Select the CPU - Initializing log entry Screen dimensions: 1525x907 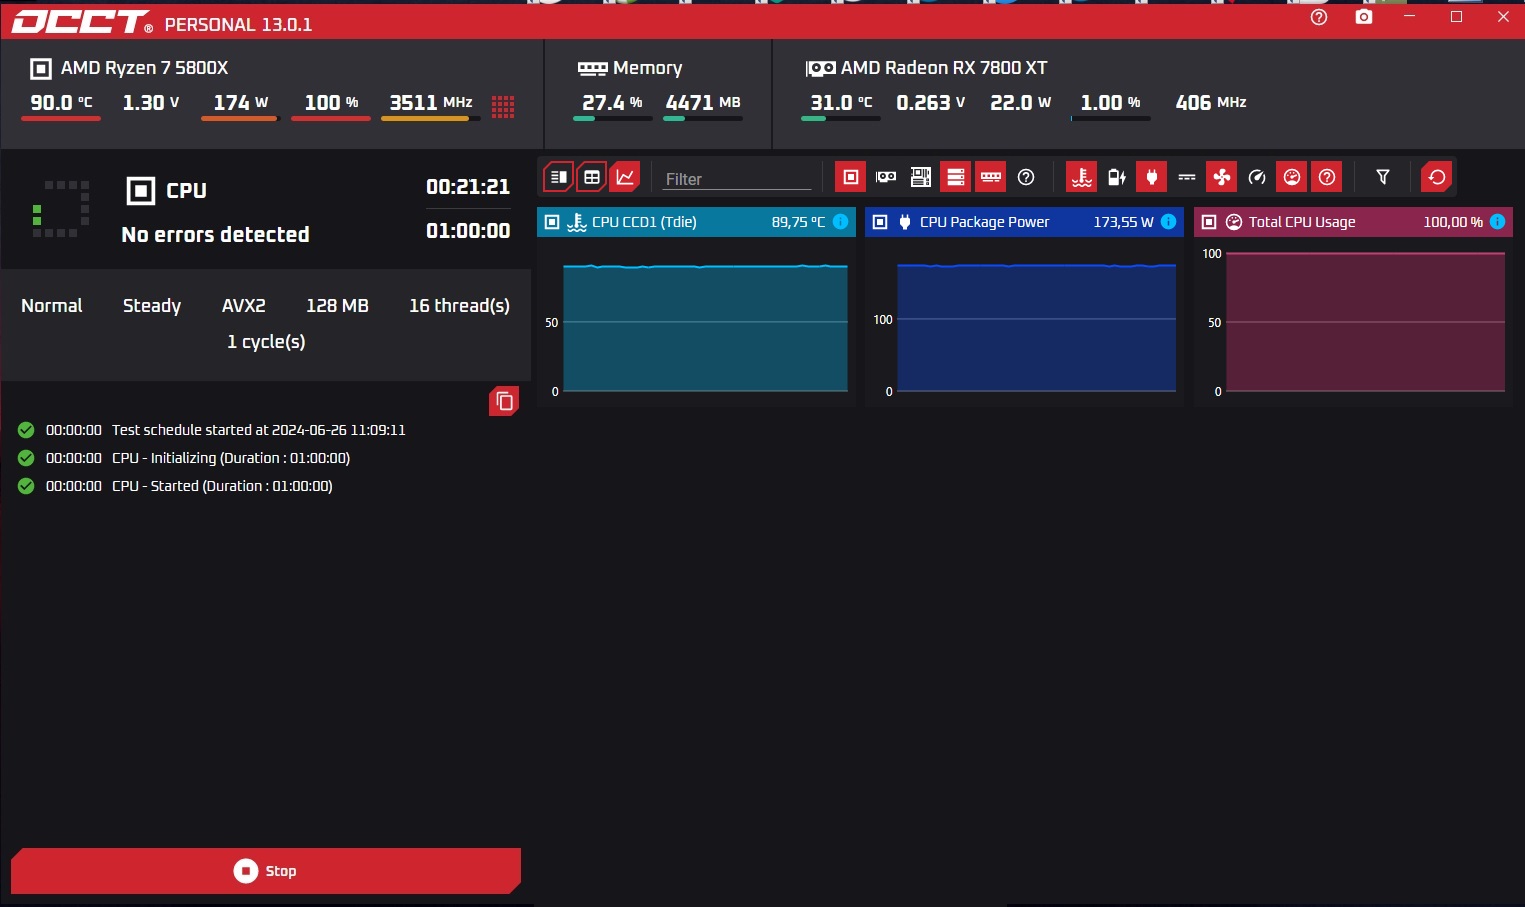(x=184, y=458)
